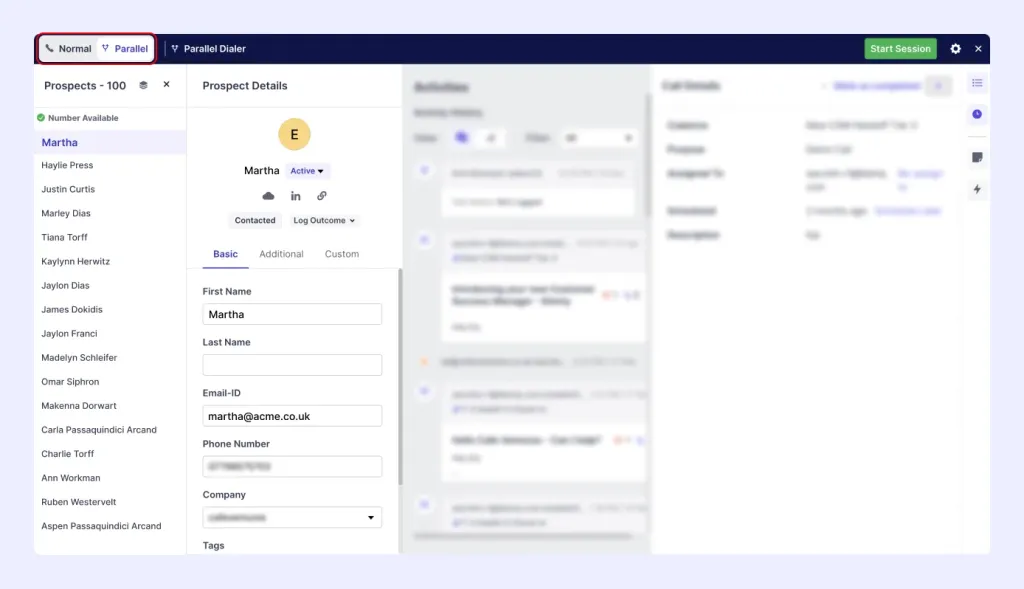Screen dimensions: 1024x589
Task: Open the Active status dropdown
Action: tap(307, 171)
